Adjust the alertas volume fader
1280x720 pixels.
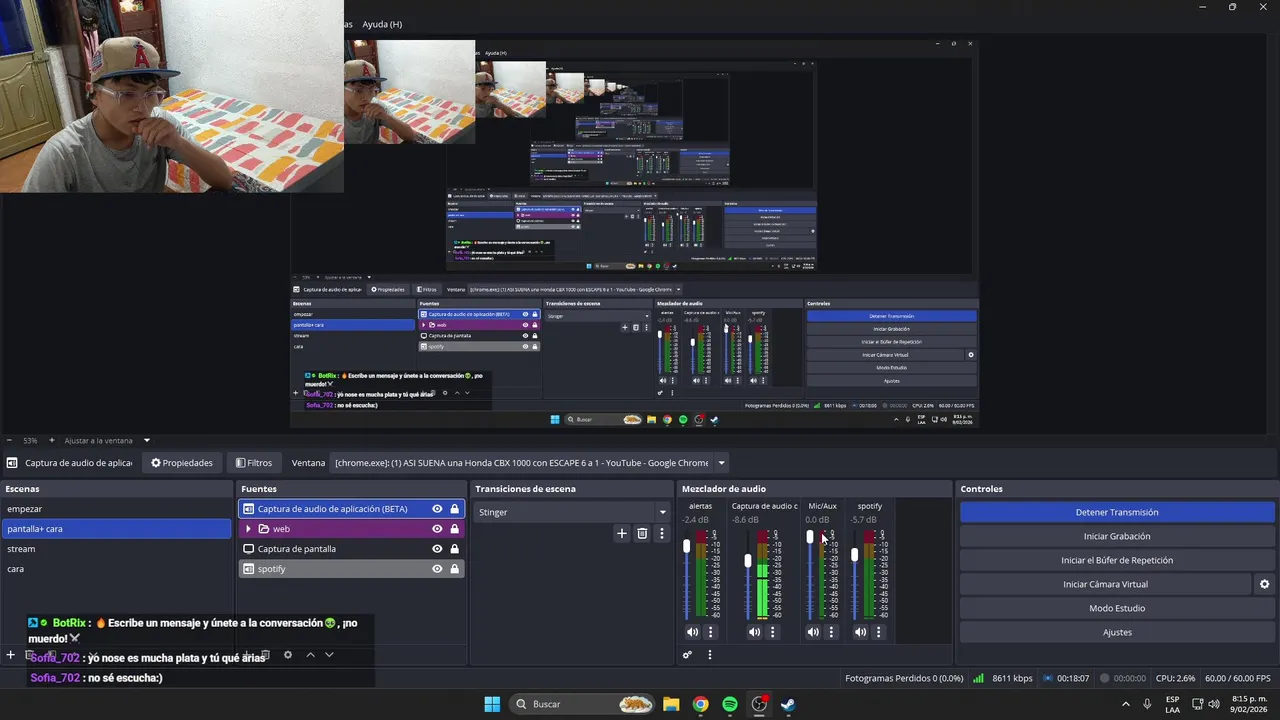(687, 546)
